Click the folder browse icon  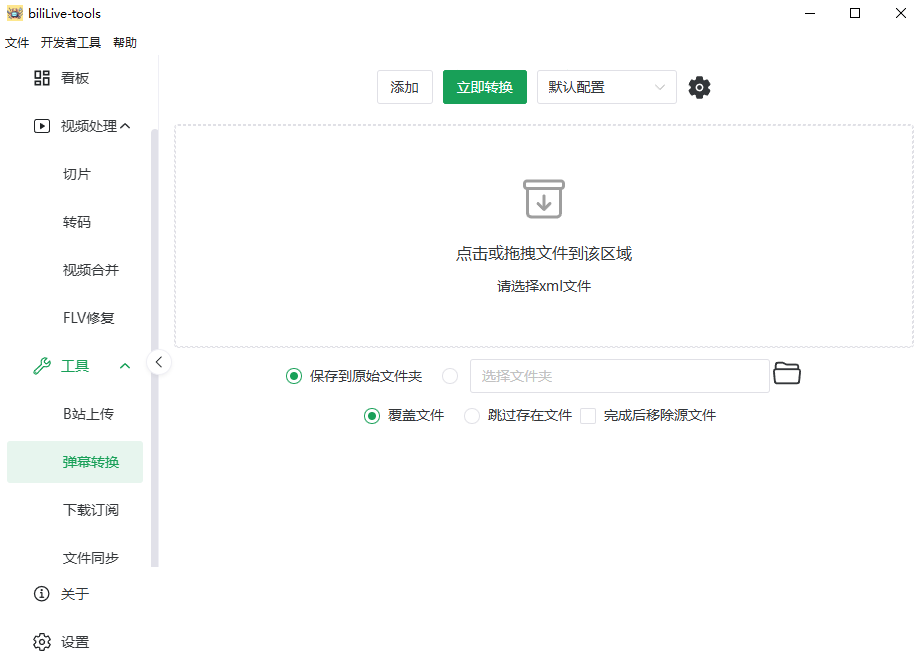pos(787,373)
